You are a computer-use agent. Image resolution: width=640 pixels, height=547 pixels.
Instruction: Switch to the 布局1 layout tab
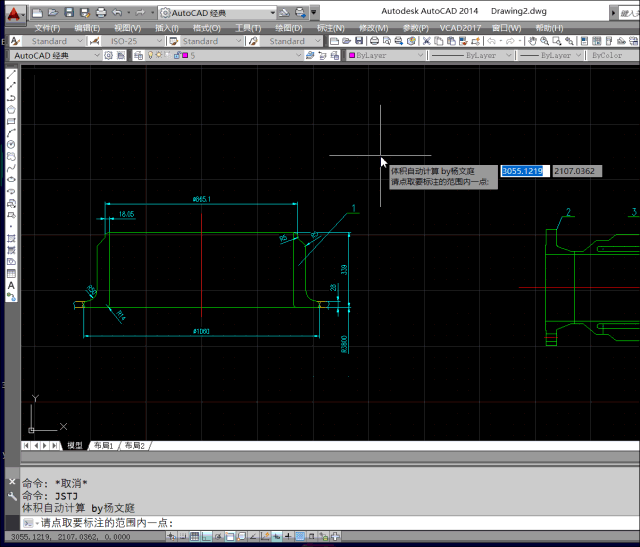(103, 445)
